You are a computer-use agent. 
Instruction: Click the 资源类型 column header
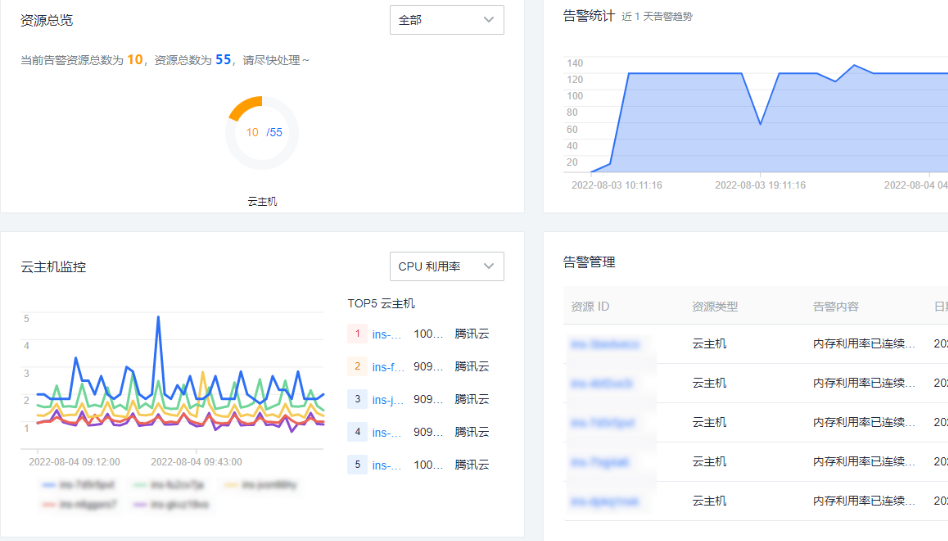coord(715,306)
